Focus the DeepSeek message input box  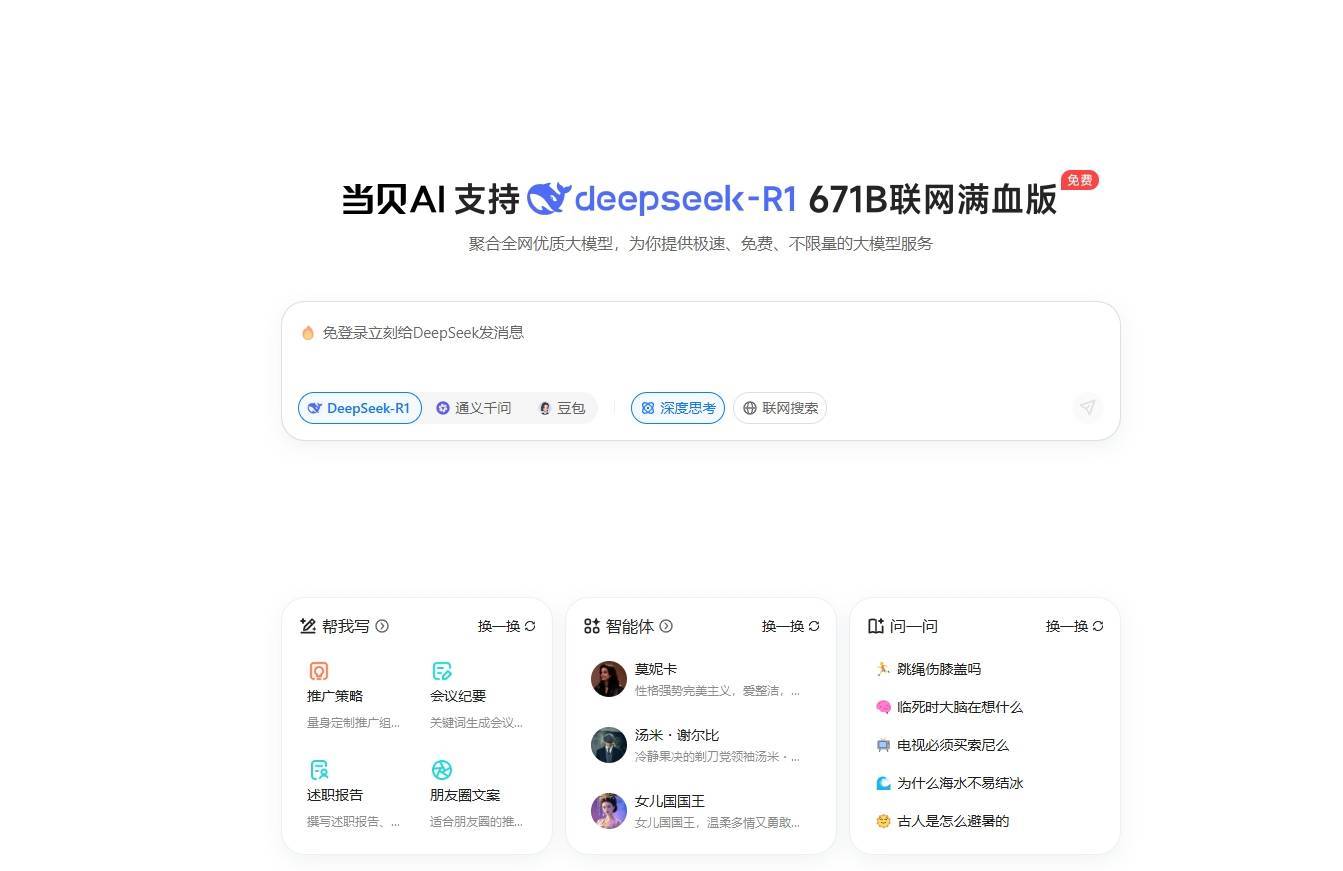[x=700, y=345]
